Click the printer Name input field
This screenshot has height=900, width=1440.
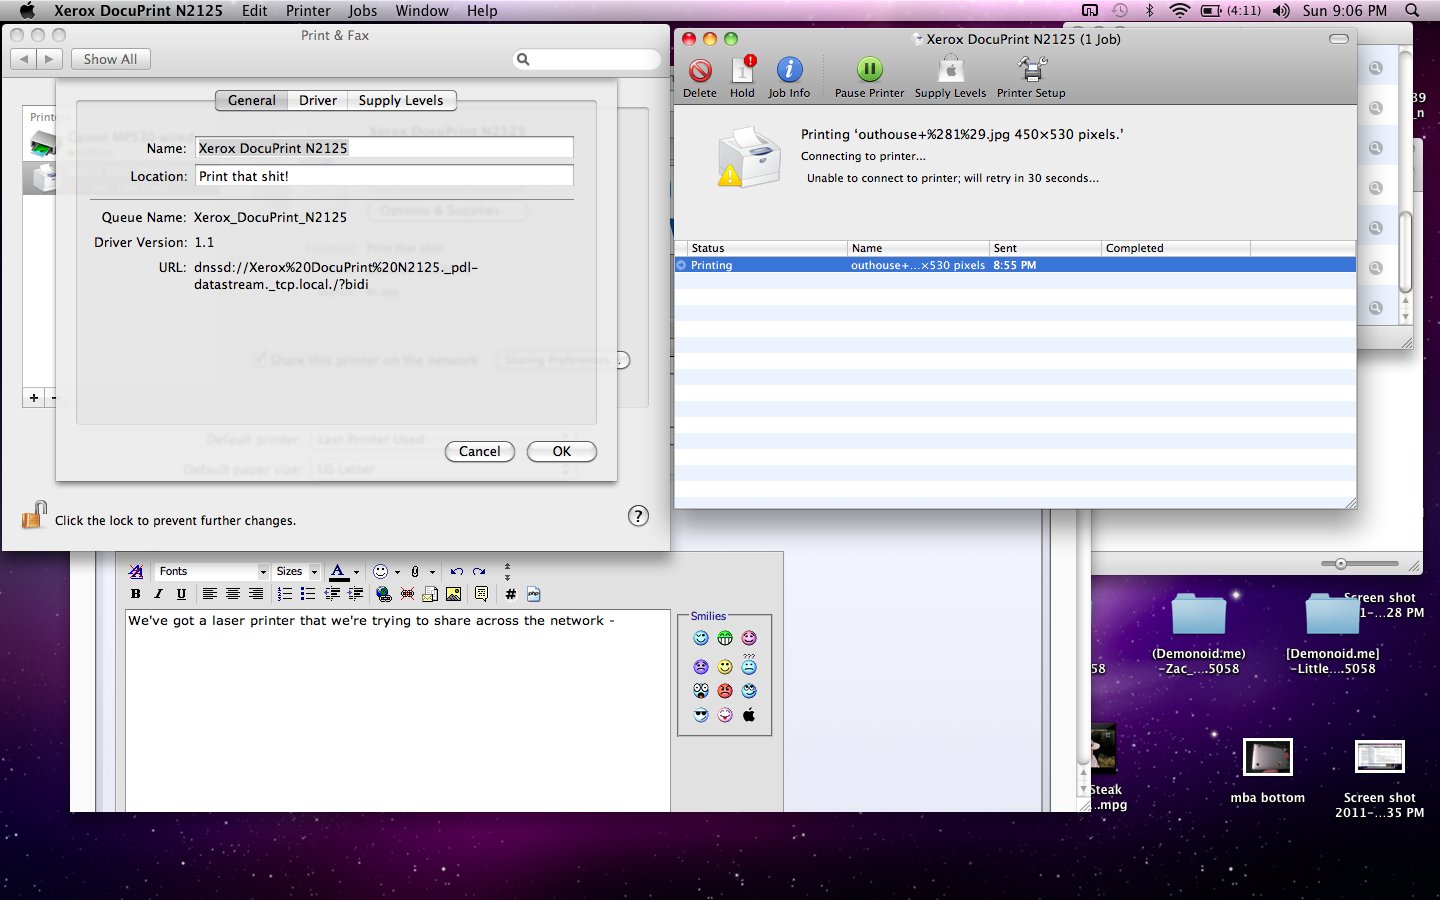(384, 148)
